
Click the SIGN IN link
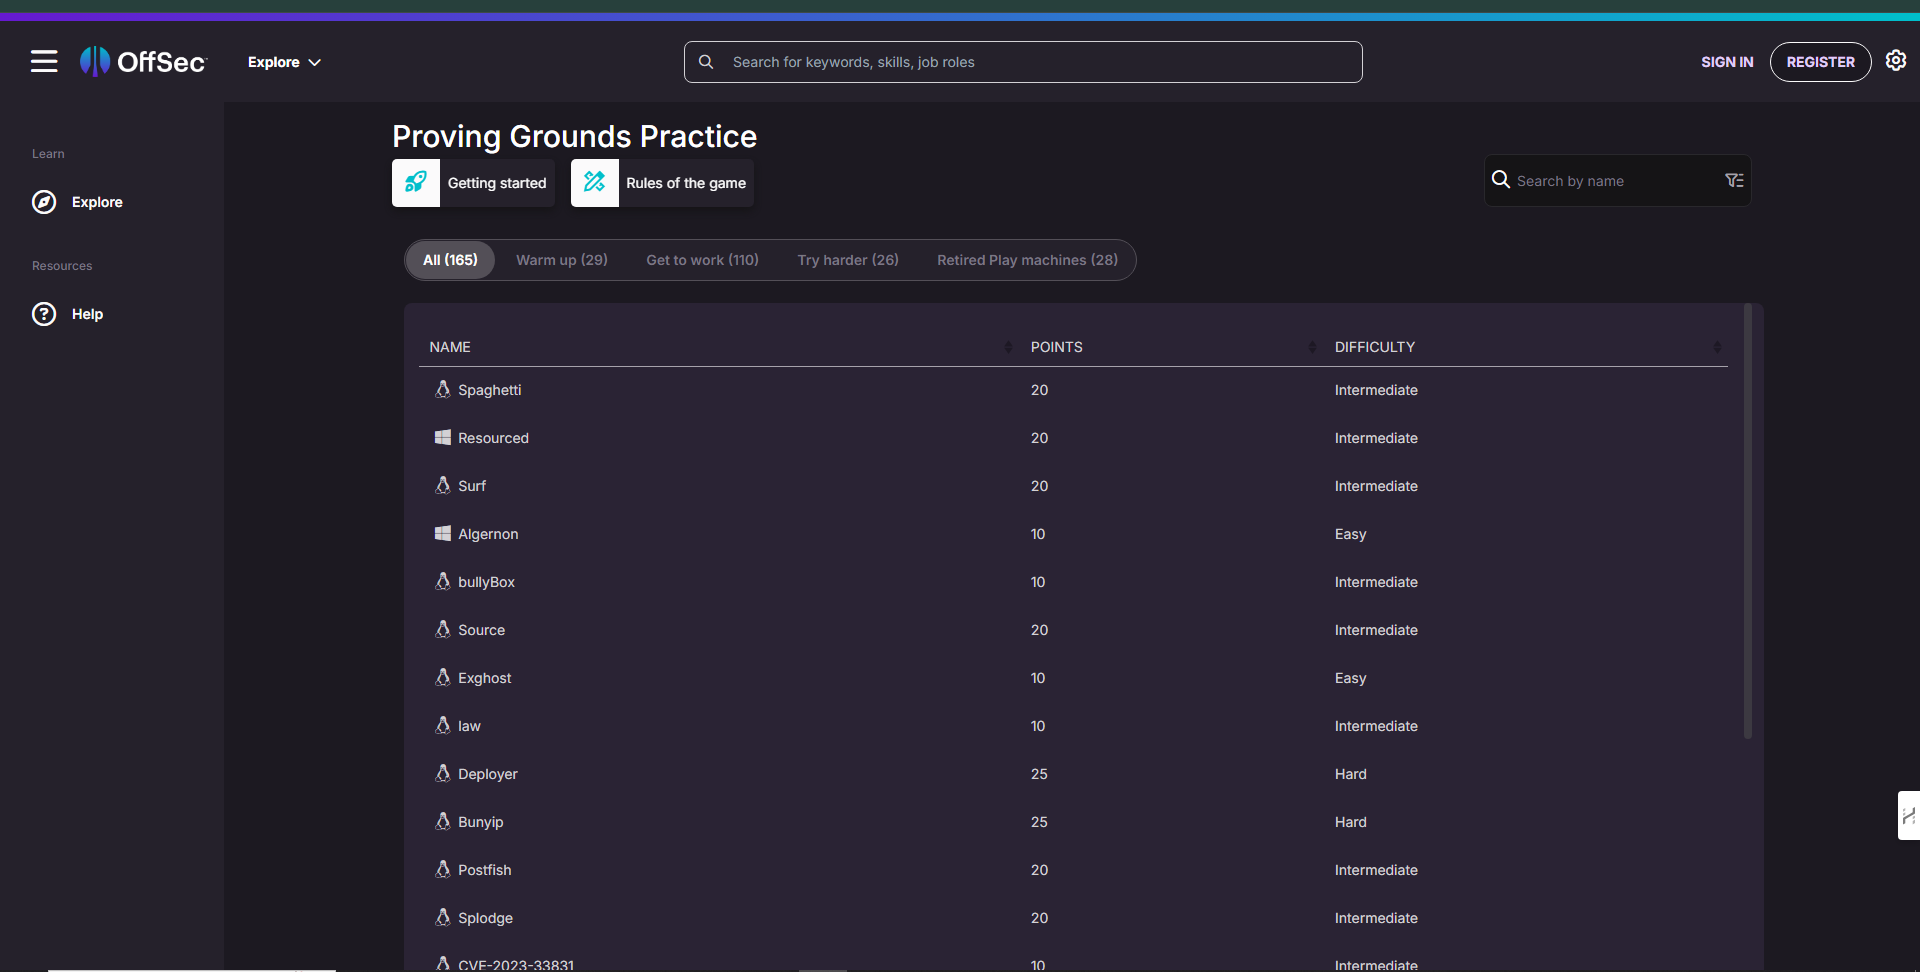(1727, 62)
